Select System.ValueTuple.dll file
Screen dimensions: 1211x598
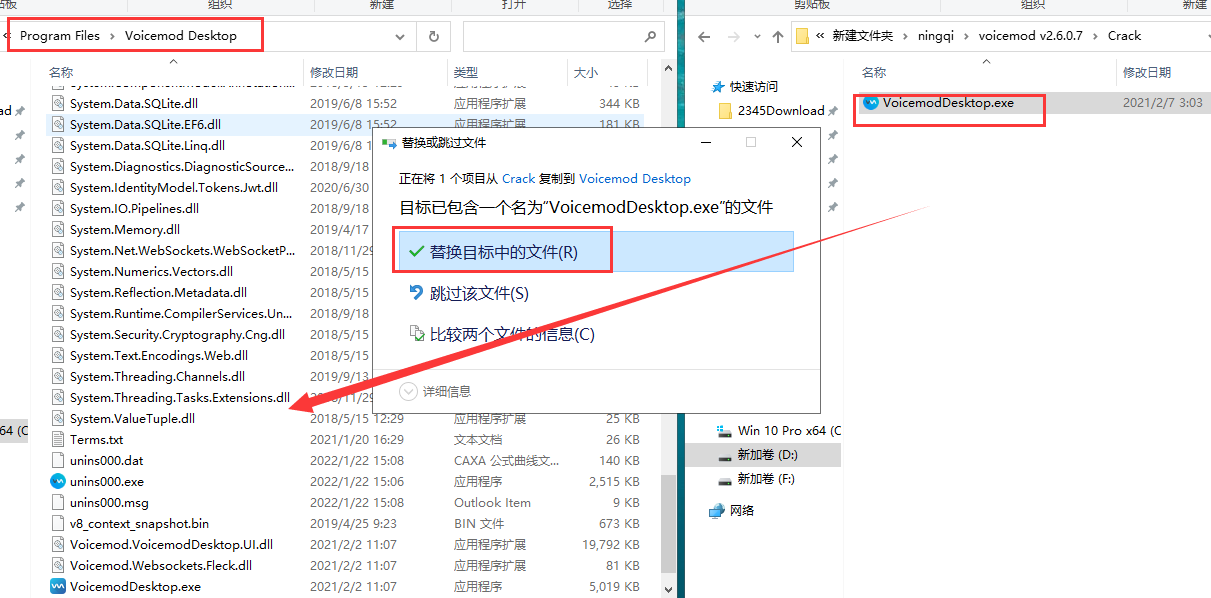point(132,419)
